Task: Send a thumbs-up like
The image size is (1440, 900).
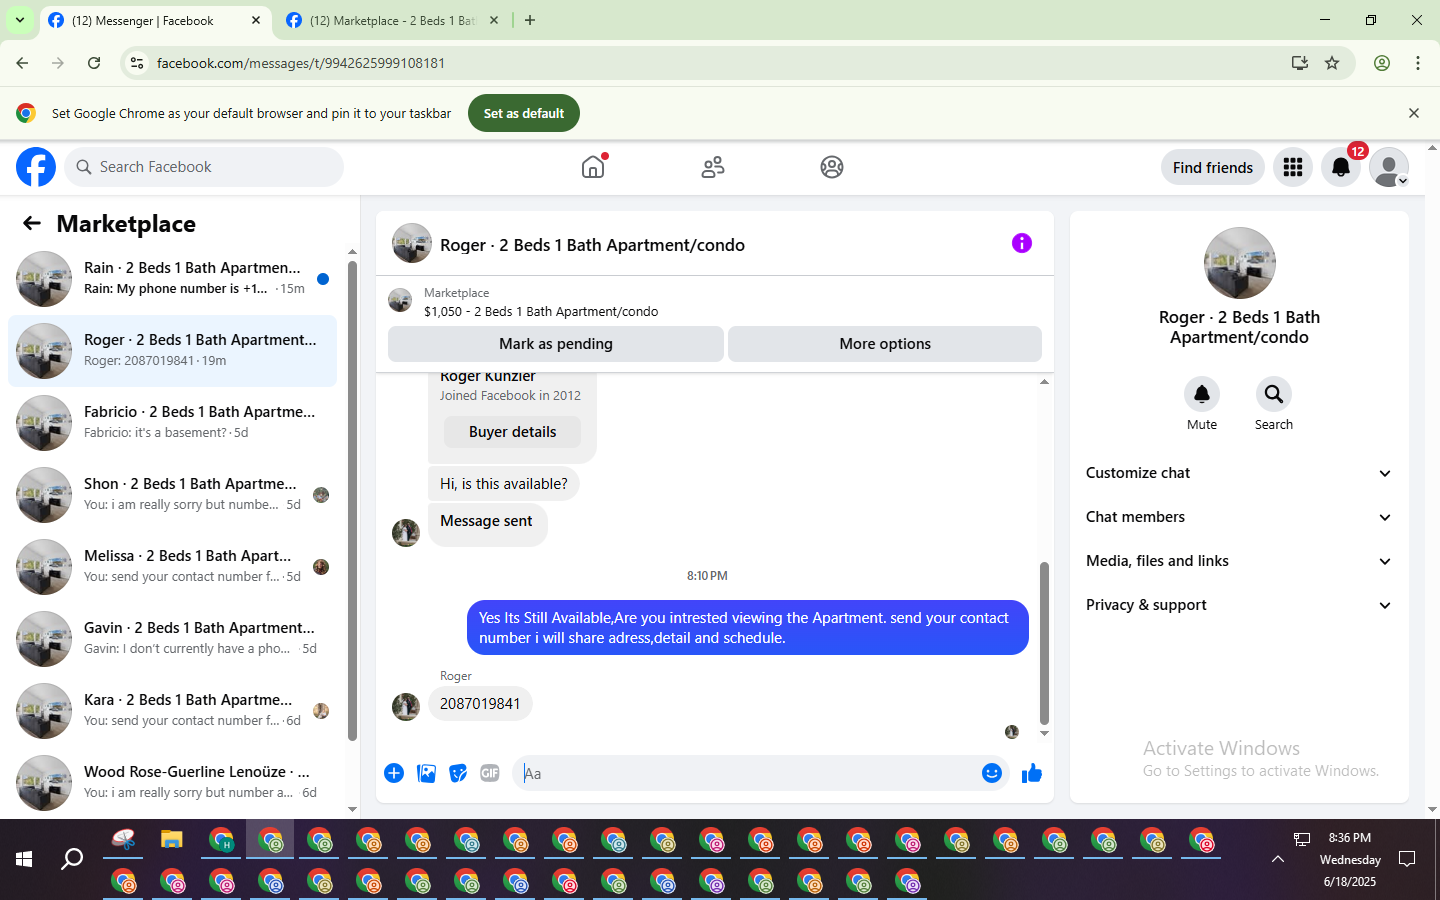Action: click(x=1032, y=773)
